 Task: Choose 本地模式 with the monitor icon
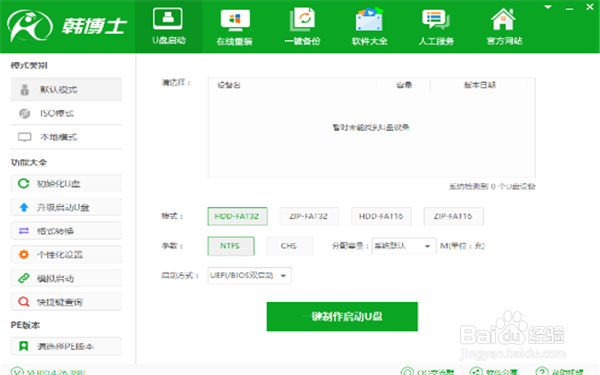(66, 137)
